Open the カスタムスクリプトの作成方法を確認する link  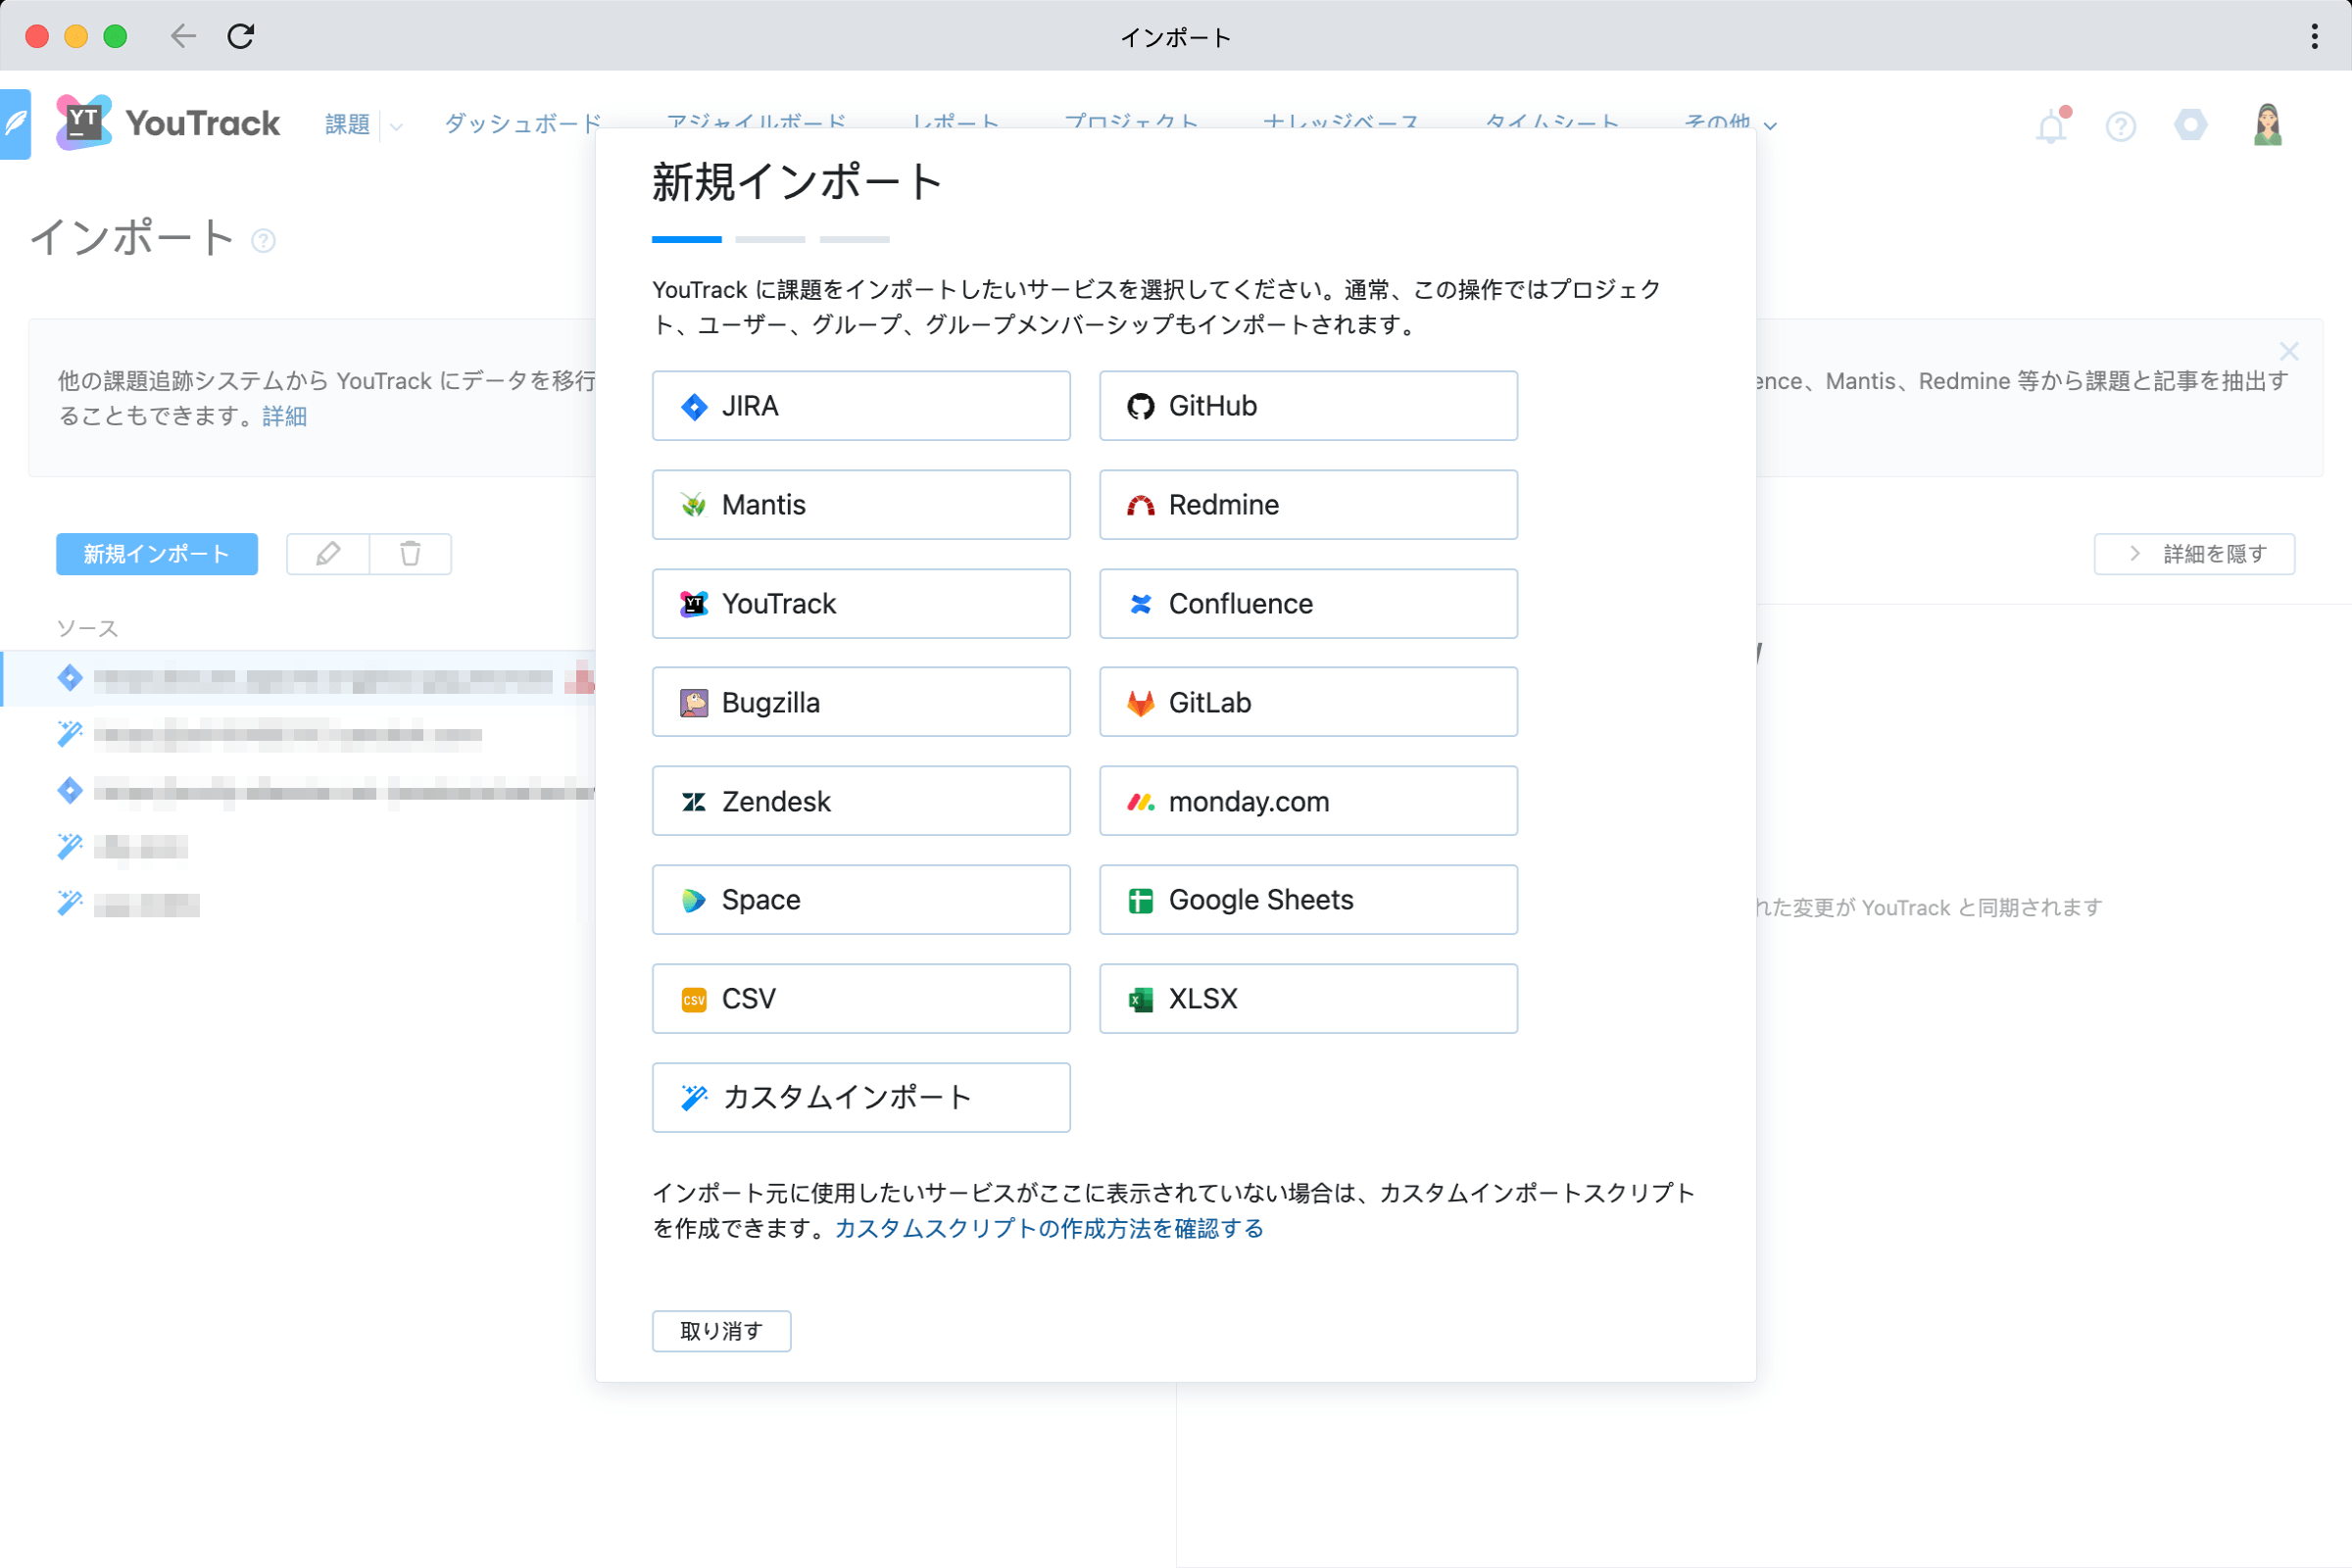coord(1047,1229)
